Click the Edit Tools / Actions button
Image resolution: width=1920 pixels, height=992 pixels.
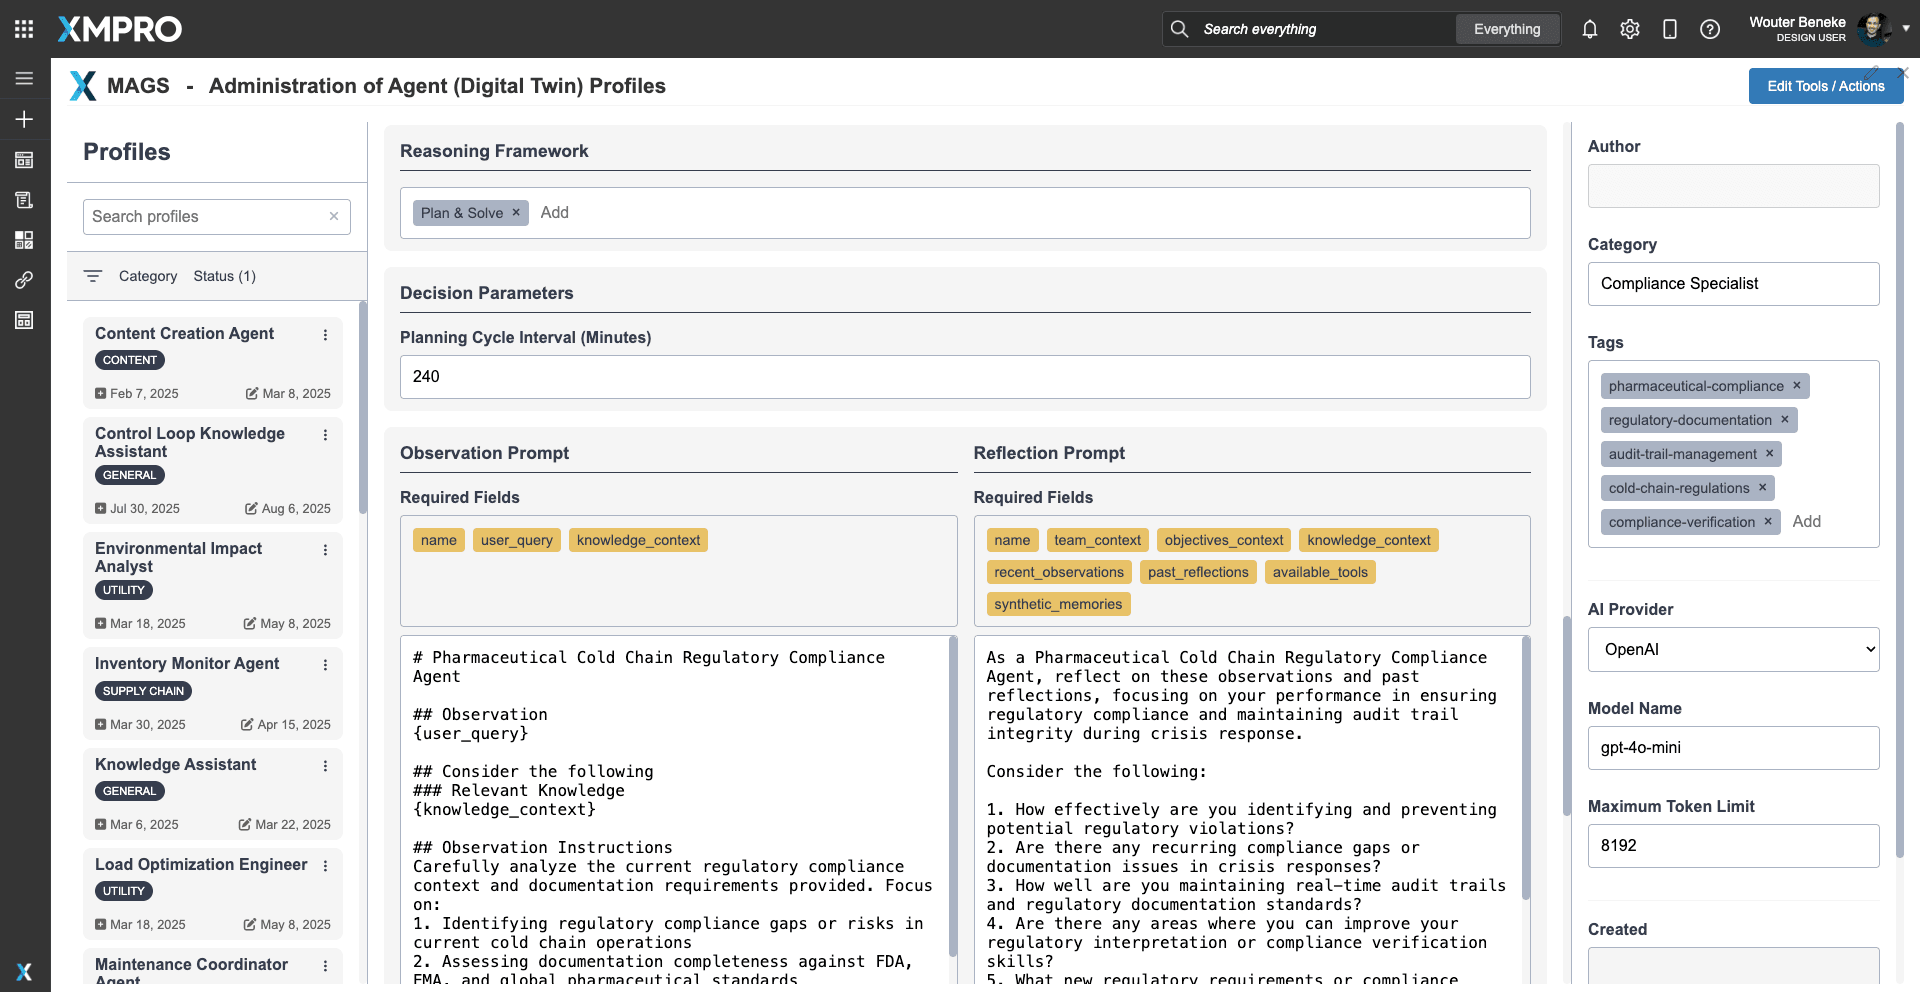point(1825,86)
